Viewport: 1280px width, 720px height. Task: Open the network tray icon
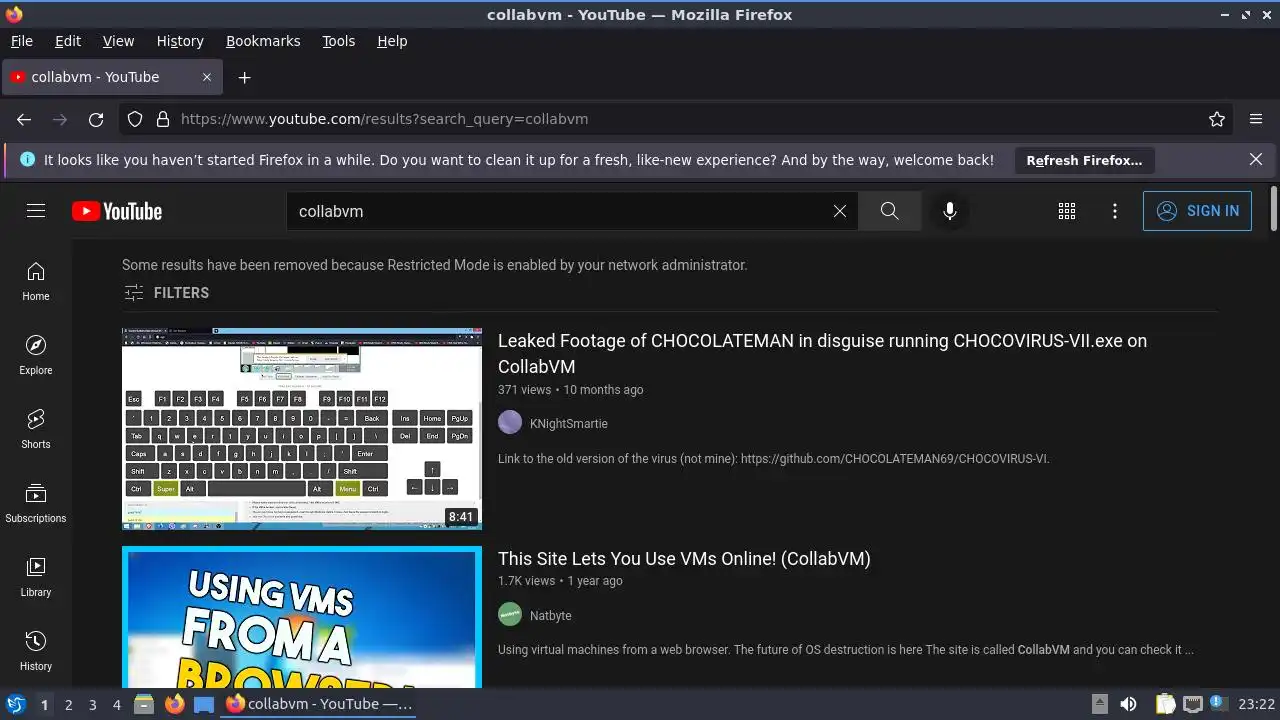[x=1192, y=704]
